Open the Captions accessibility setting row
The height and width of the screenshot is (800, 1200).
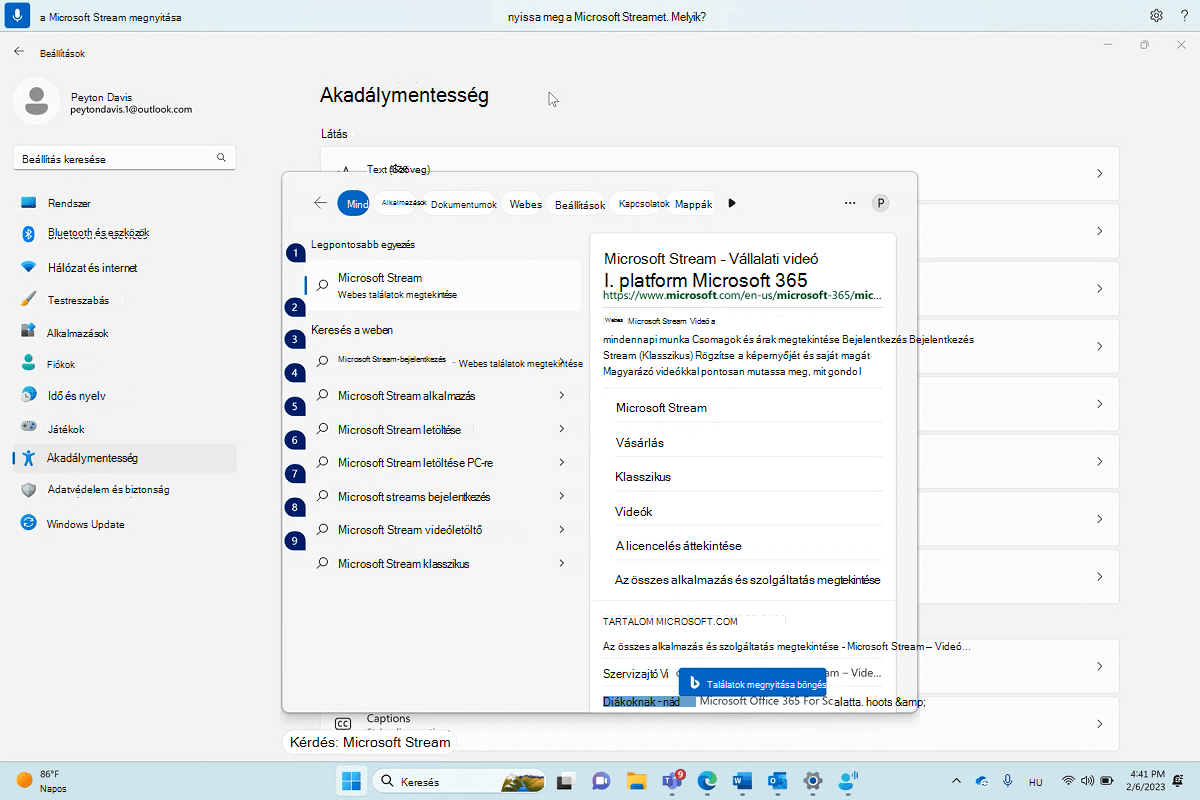point(719,722)
